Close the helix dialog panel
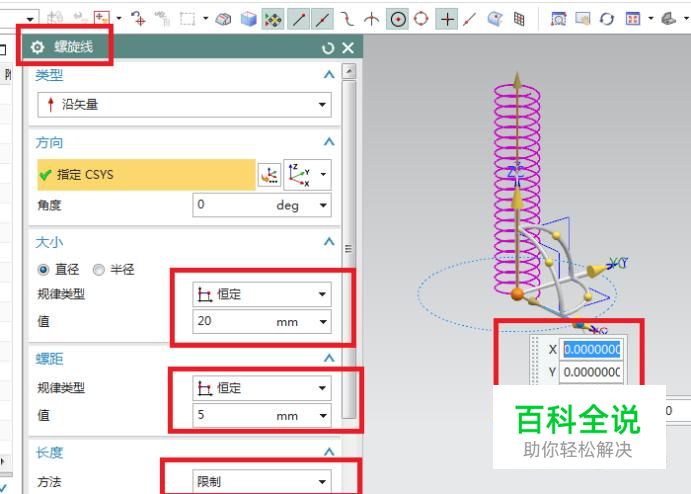The height and width of the screenshot is (494, 691). tap(348, 48)
